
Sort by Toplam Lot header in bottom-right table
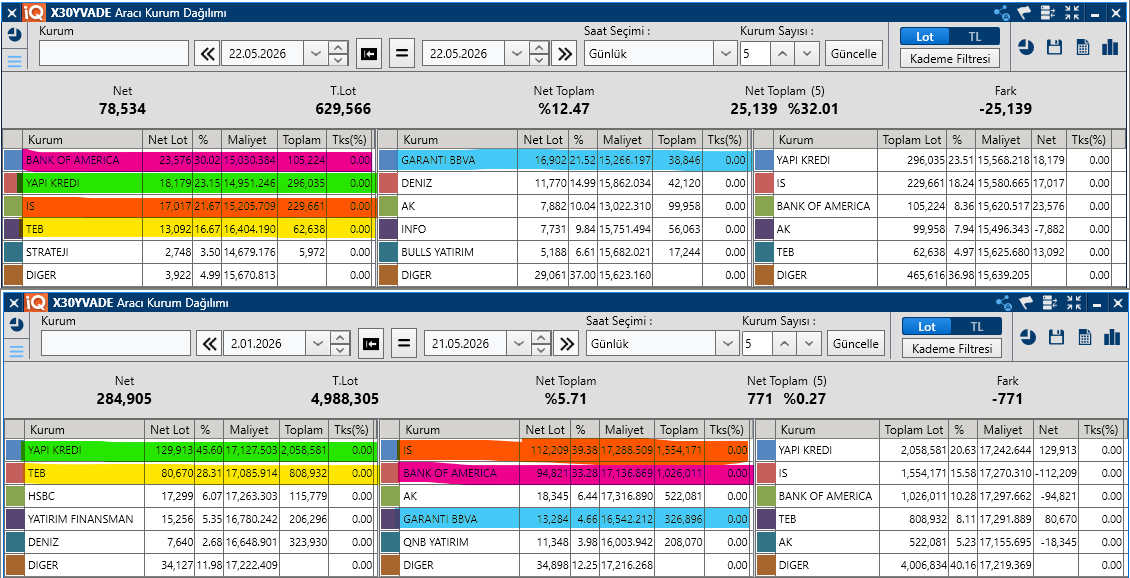[914, 430]
